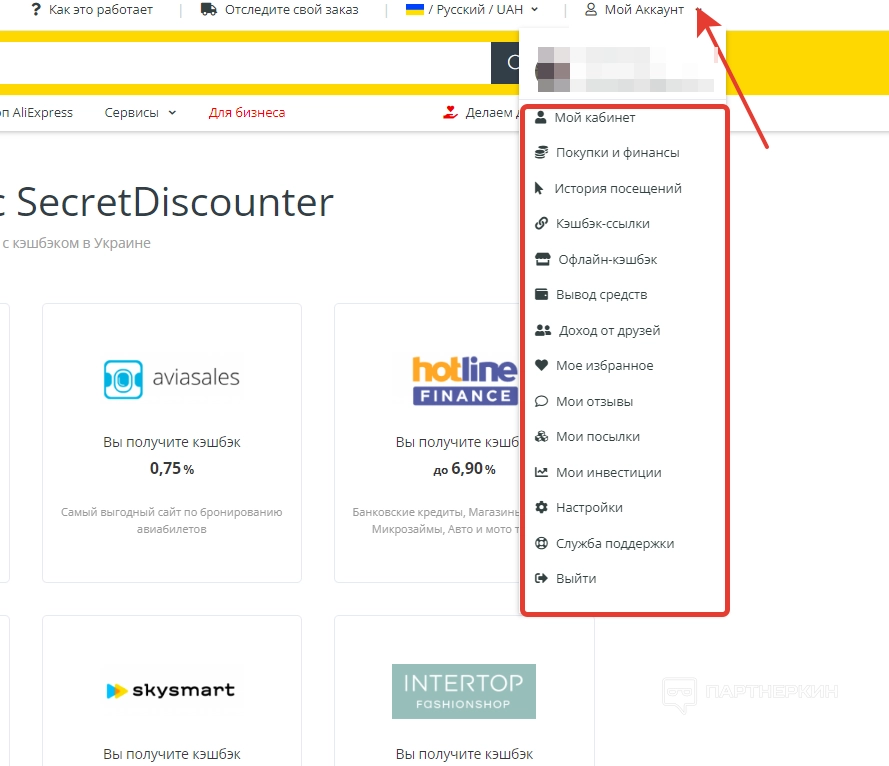Click the wallet icon beside Вывод средств
889x766 pixels.
[541, 294]
